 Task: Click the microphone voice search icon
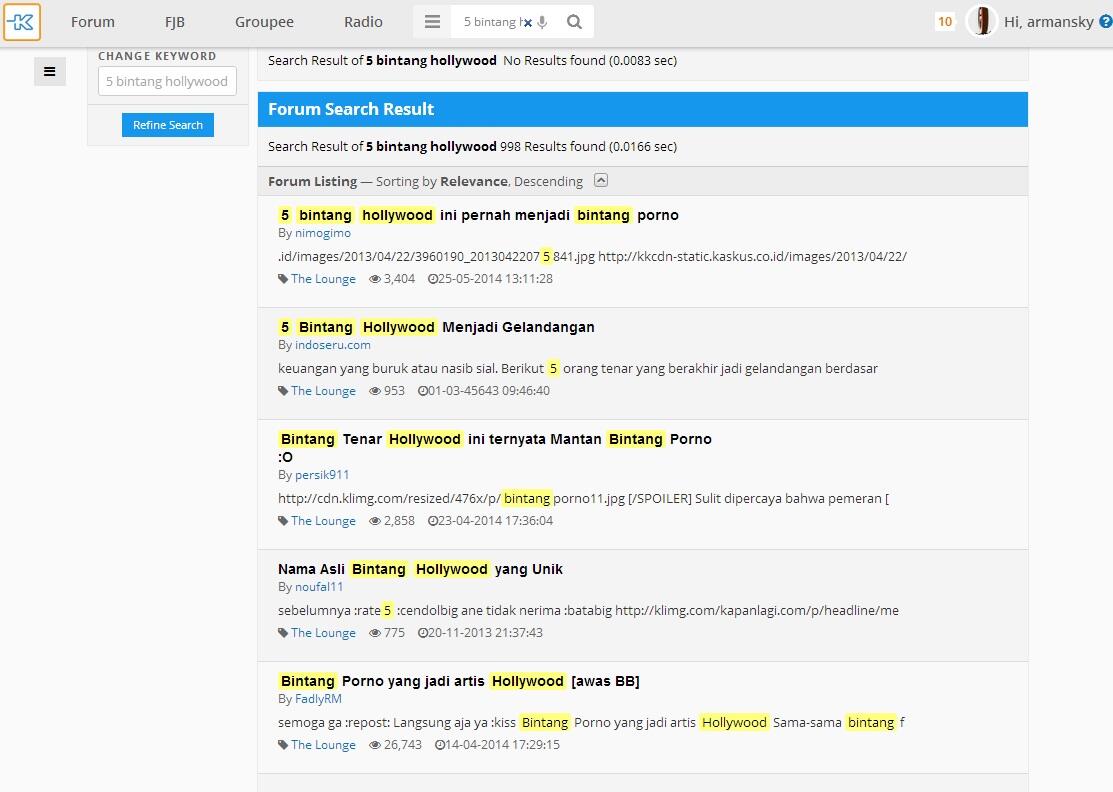coord(542,23)
